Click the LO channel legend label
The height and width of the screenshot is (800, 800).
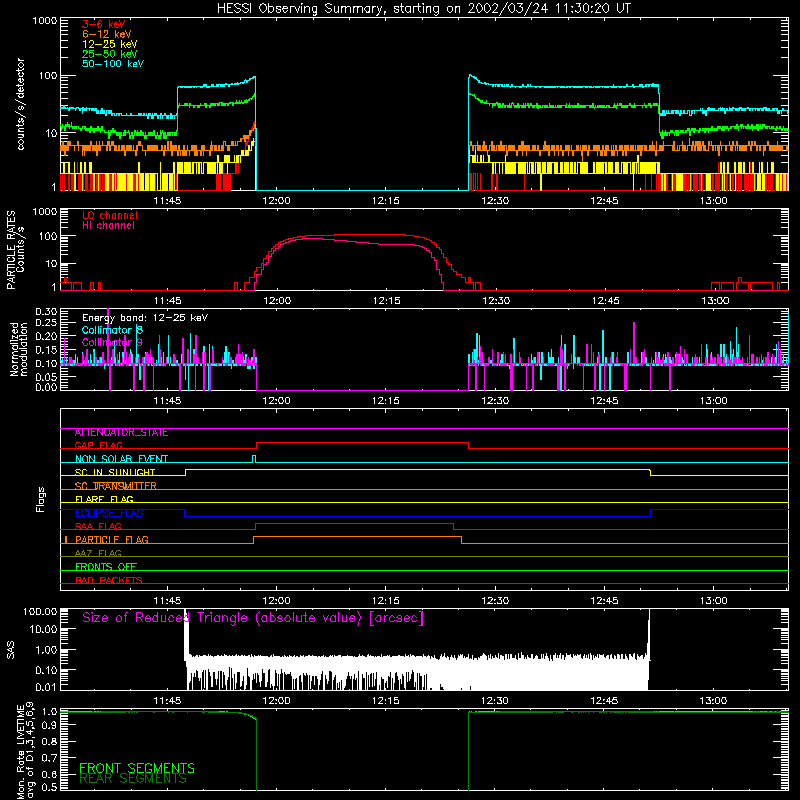pyautogui.click(x=110, y=215)
